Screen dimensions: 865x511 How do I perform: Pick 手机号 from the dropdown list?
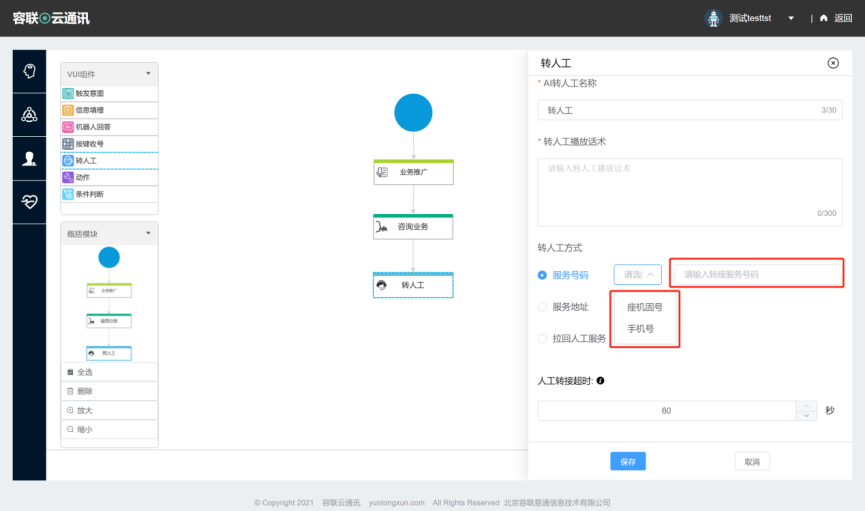point(644,329)
